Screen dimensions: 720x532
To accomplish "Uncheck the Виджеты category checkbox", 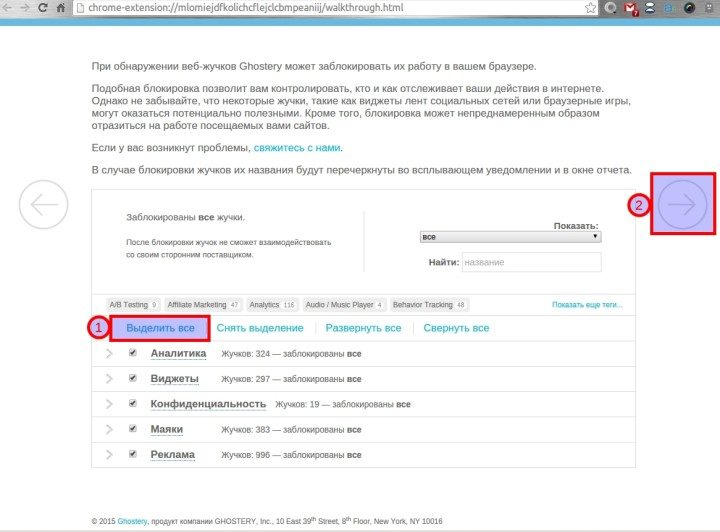I will pyautogui.click(x=132, y=378).
